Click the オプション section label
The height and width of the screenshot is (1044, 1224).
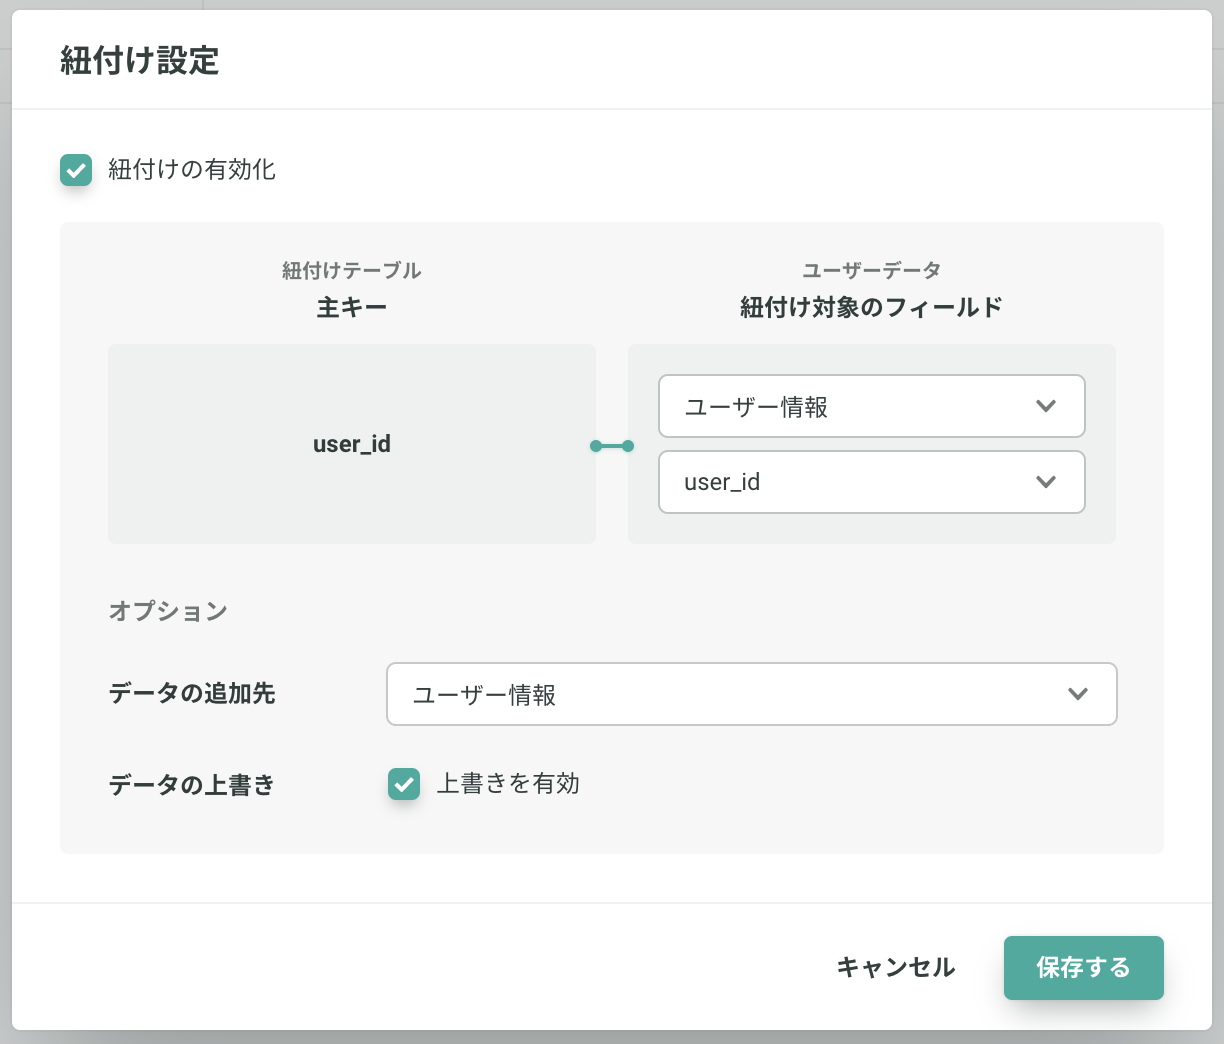(x=168, y=611)
